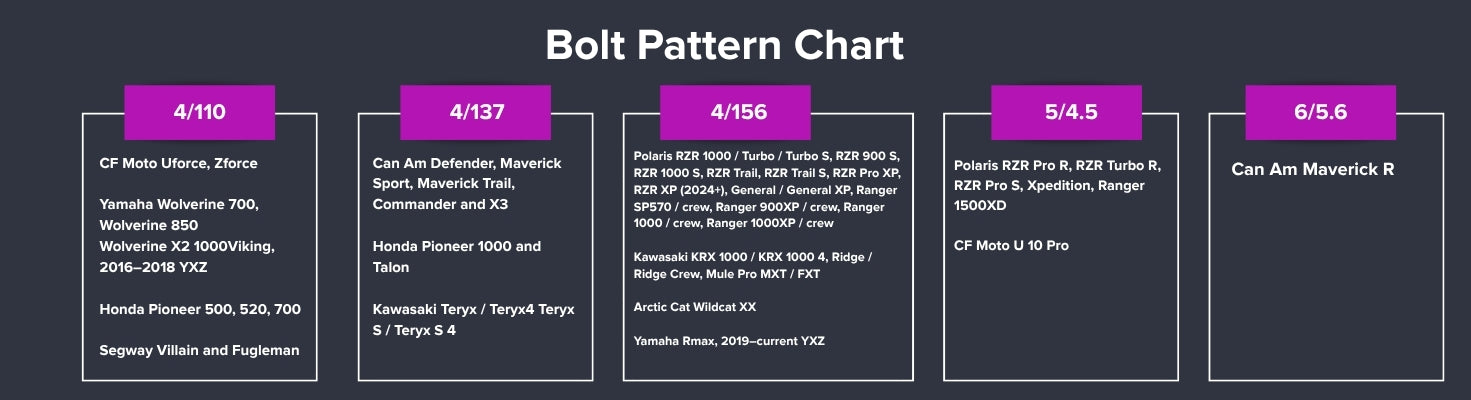Select the Polaris RZR 1000 paragraph
The width and height of the screenshot is (1471, 400).
pyautogui.click(x=766, y=189)
